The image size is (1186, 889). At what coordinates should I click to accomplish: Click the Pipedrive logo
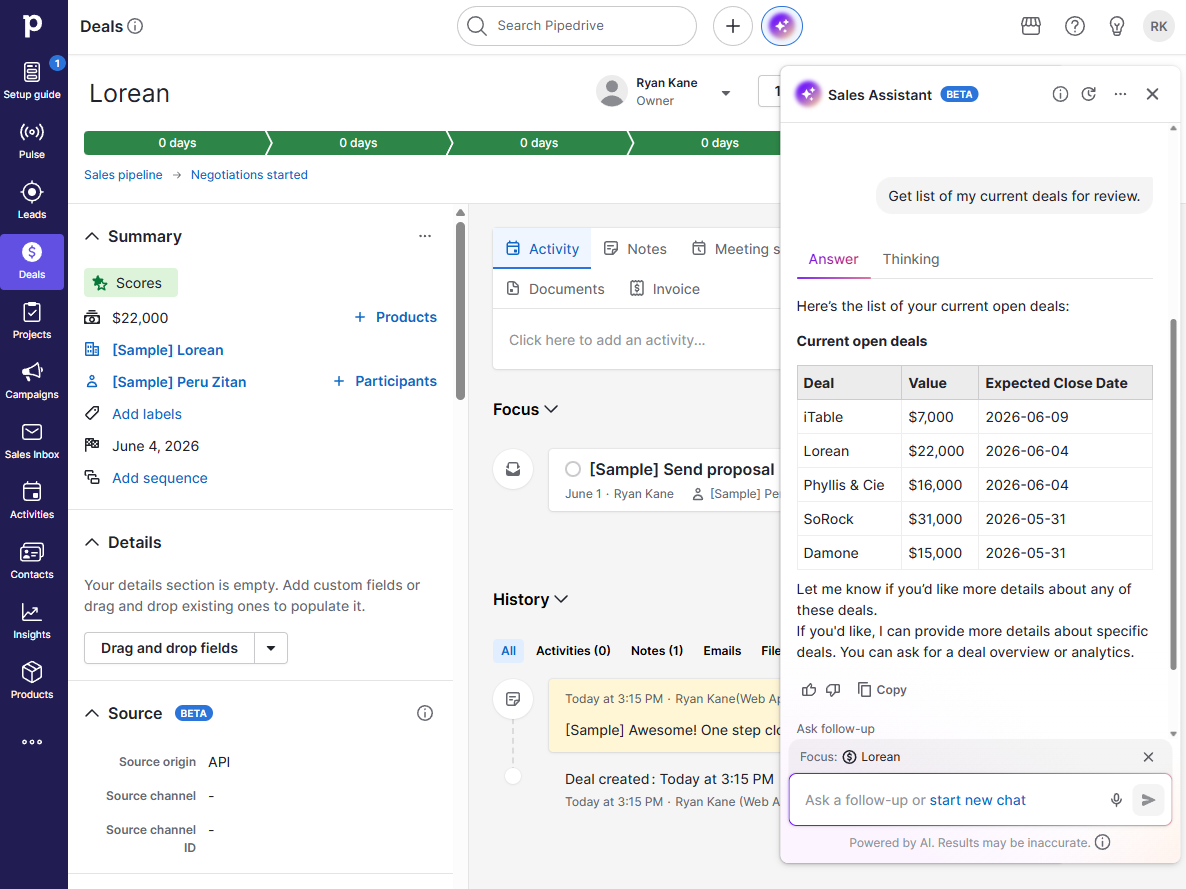(32, 26)
